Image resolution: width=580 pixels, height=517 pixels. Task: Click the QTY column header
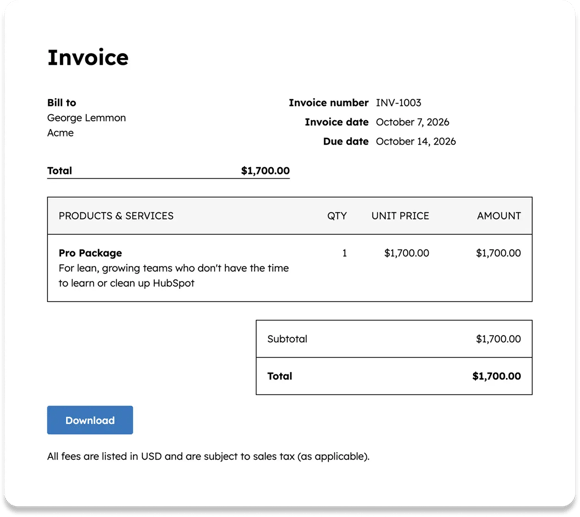coord(337,216)
